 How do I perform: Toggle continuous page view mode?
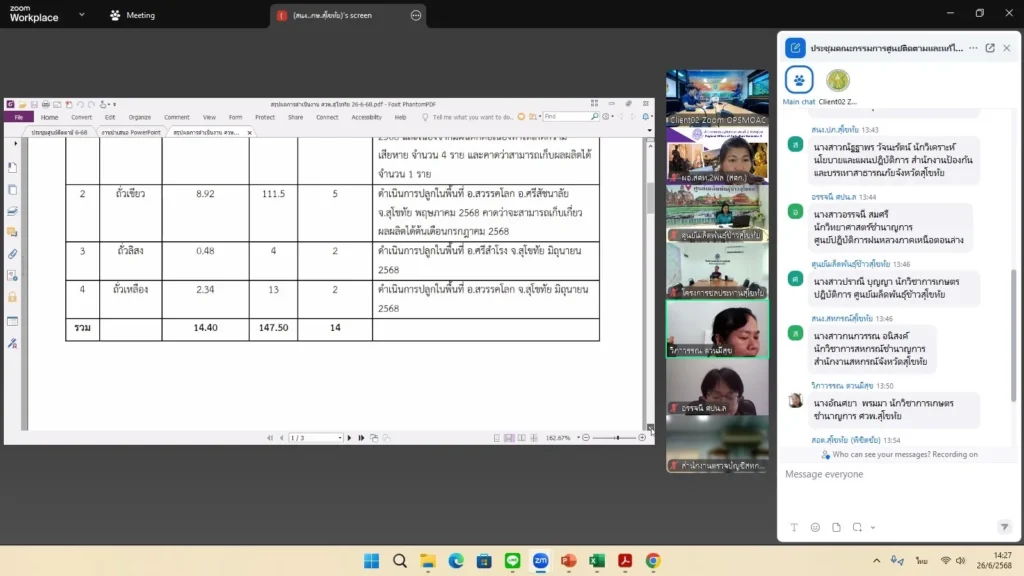tap(509, 438)
